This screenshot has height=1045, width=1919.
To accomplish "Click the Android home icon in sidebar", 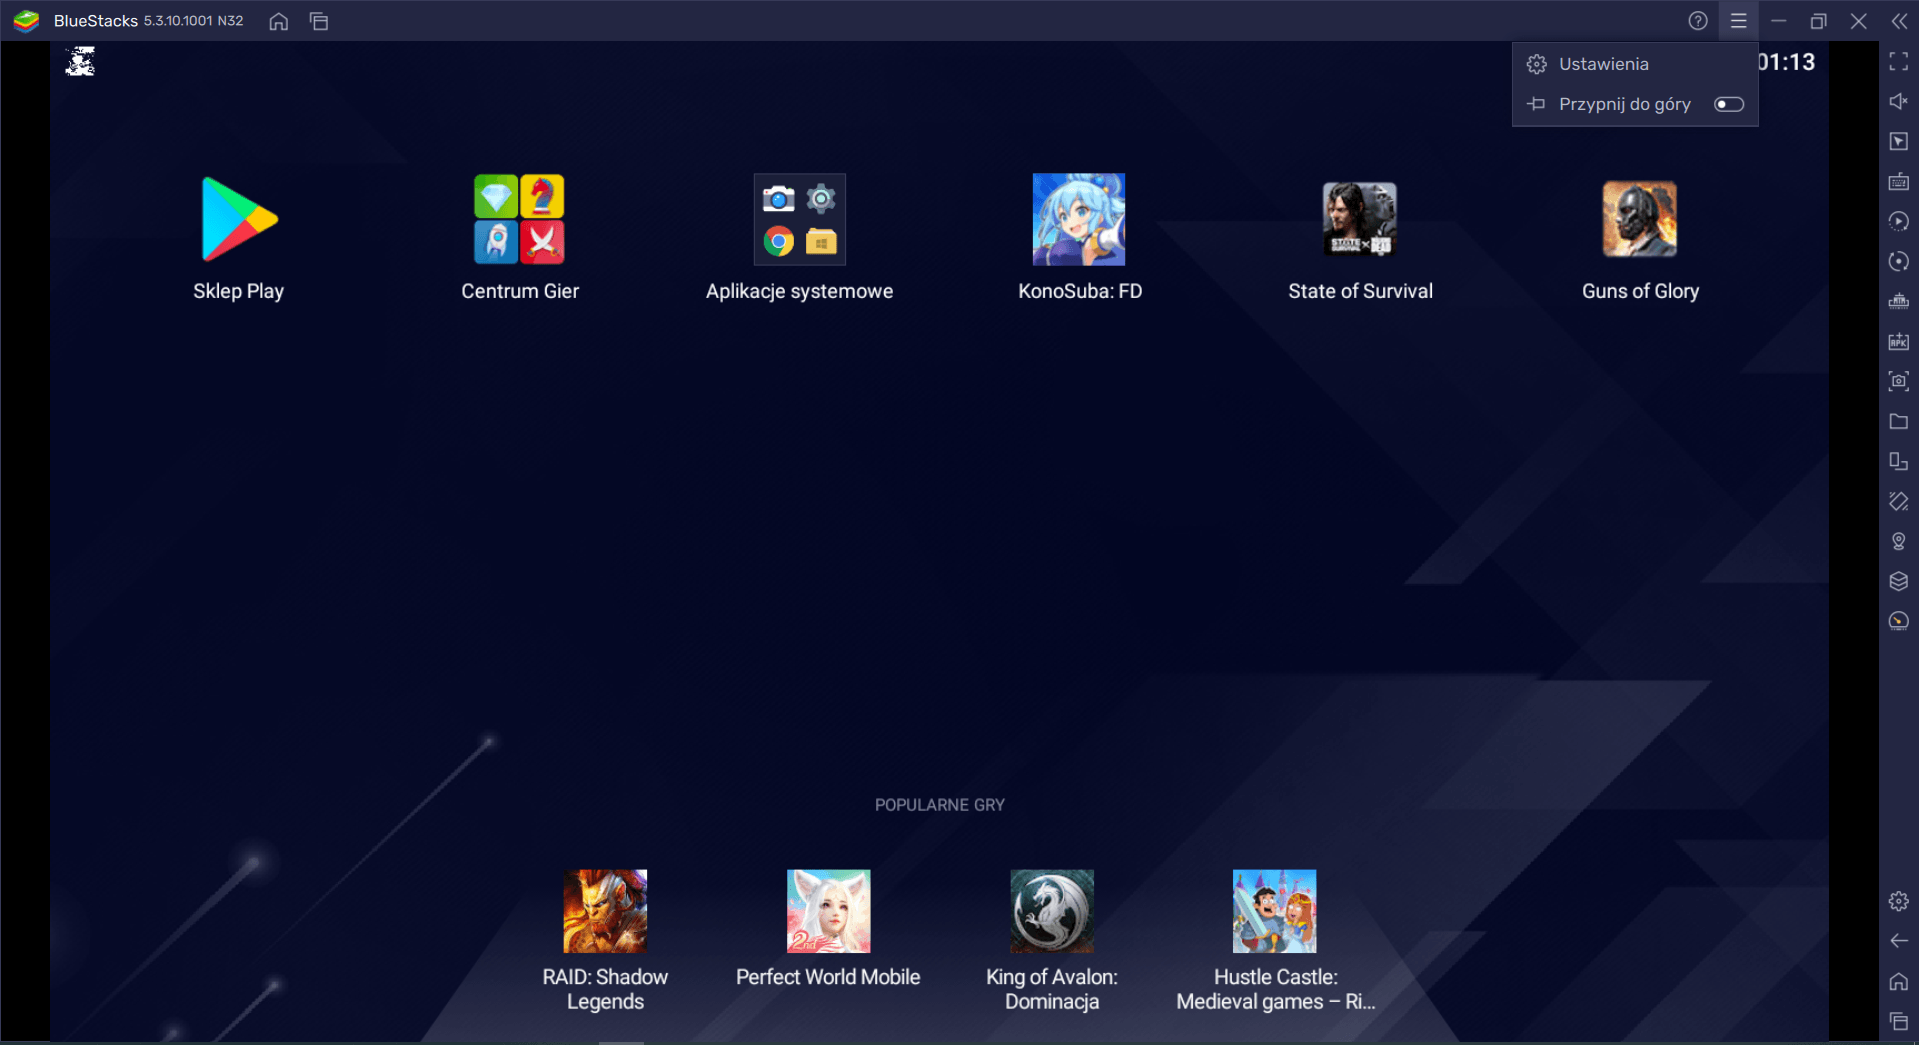I will coord(1899,982).
